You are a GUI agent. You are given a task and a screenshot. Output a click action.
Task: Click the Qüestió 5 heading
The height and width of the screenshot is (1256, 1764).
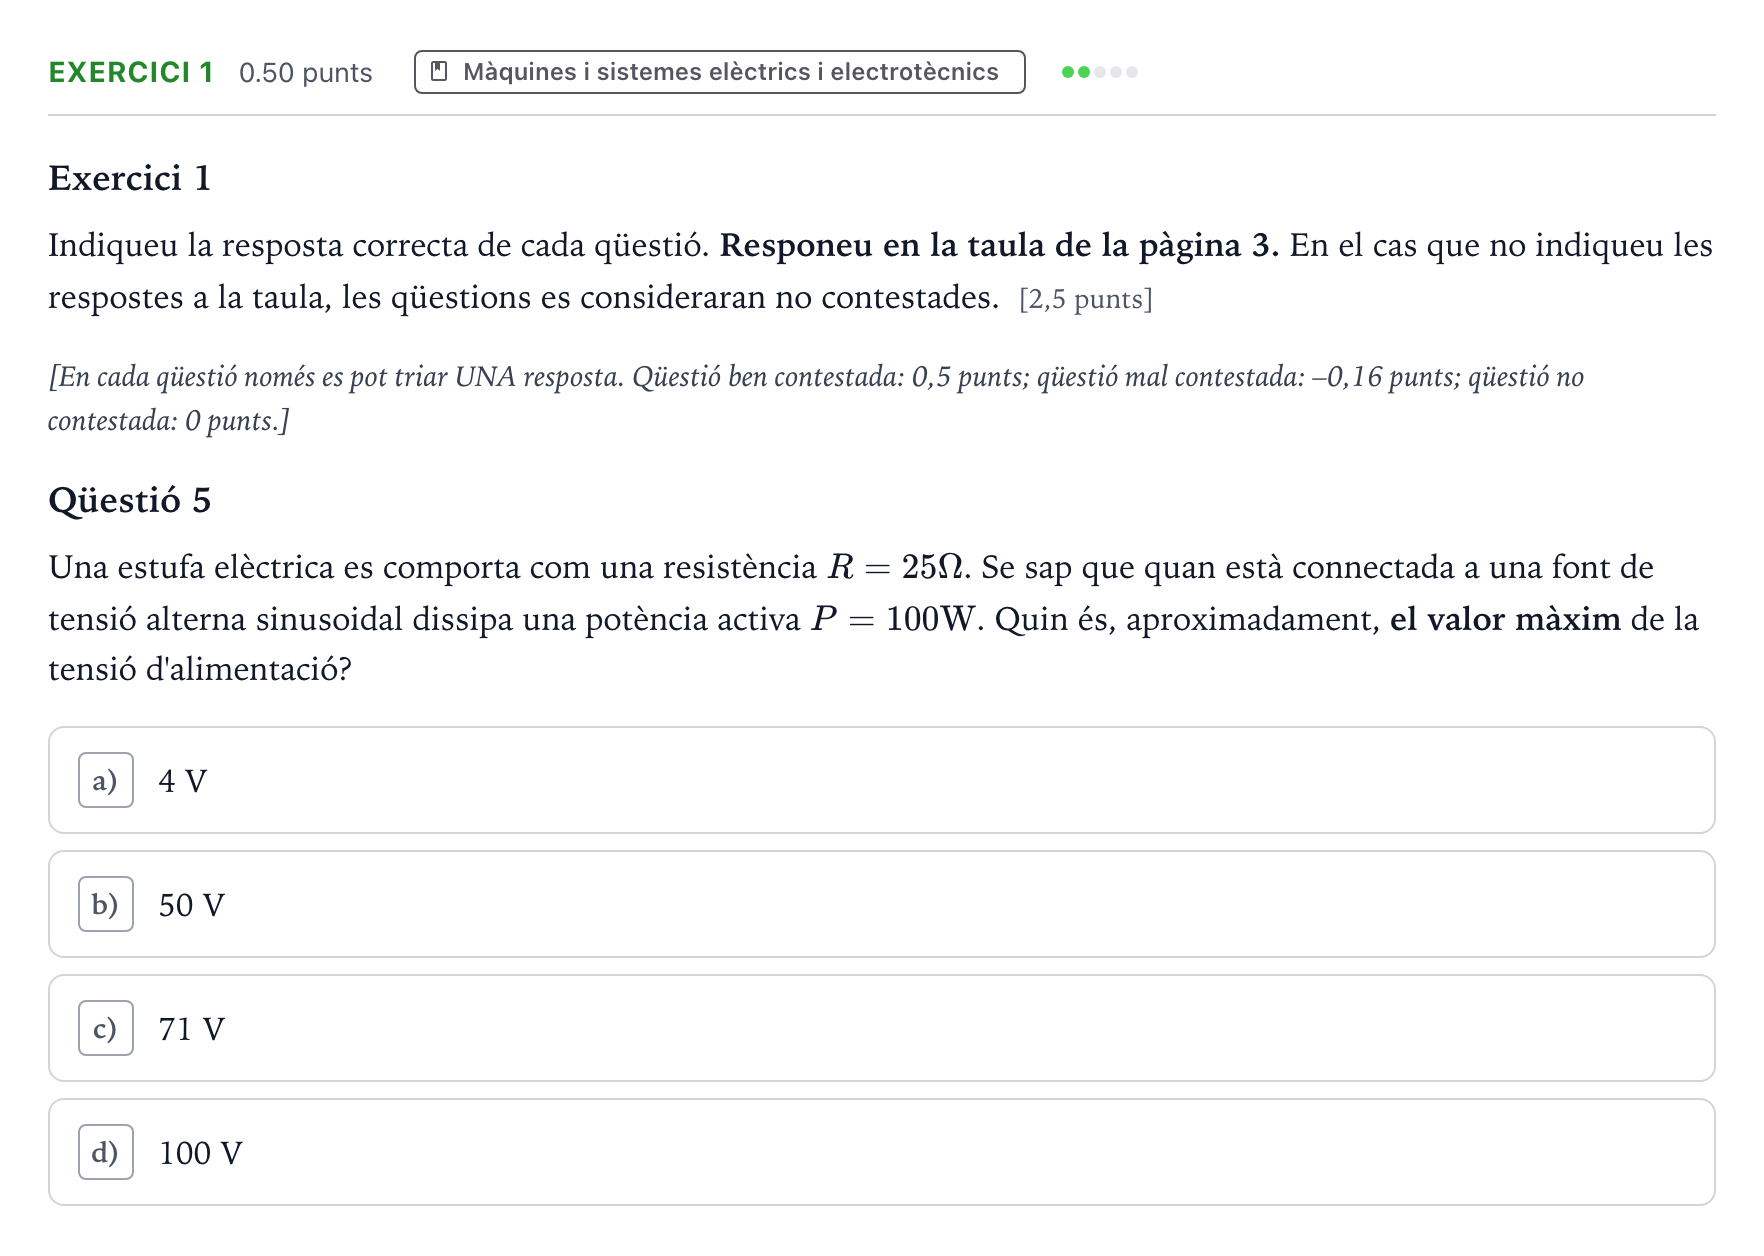click(130, 500)
